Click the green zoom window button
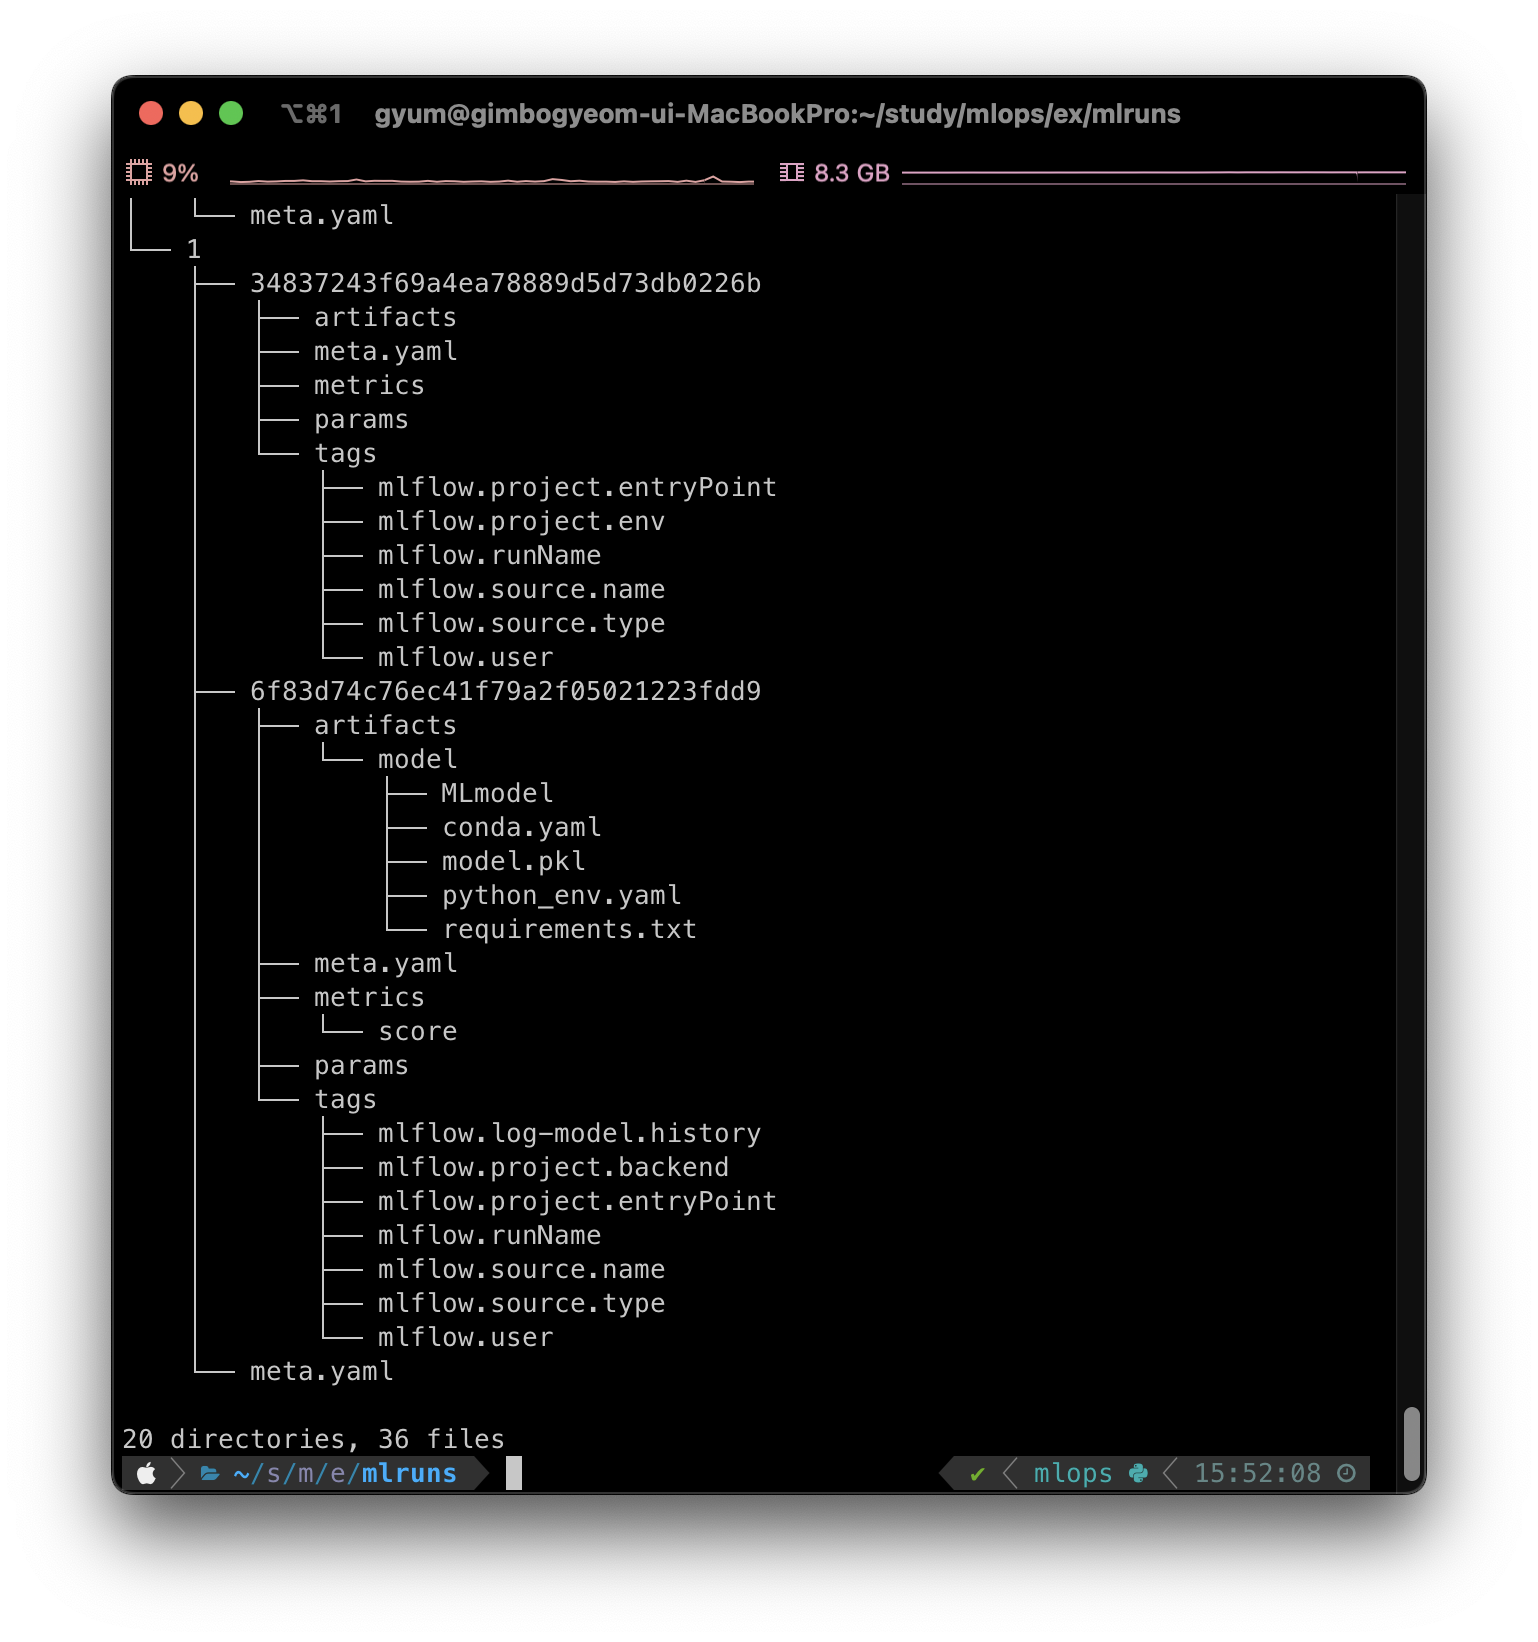Screen dimensions: 1538x1642 [x=231, y=113]
